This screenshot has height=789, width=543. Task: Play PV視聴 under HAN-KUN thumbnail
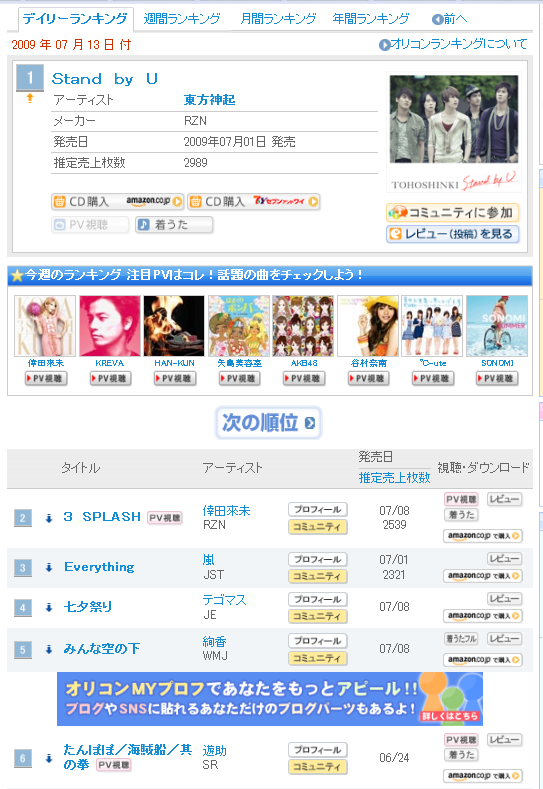175,378
